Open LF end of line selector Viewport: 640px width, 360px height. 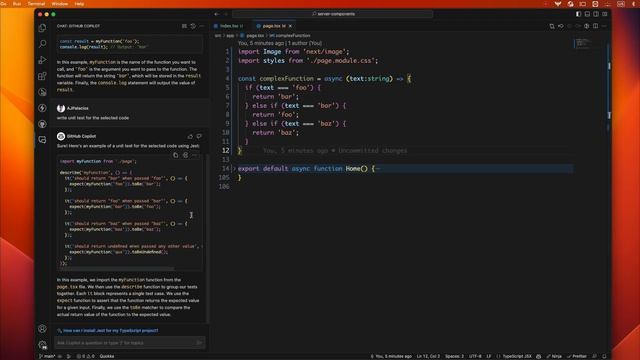coord(489,356)
